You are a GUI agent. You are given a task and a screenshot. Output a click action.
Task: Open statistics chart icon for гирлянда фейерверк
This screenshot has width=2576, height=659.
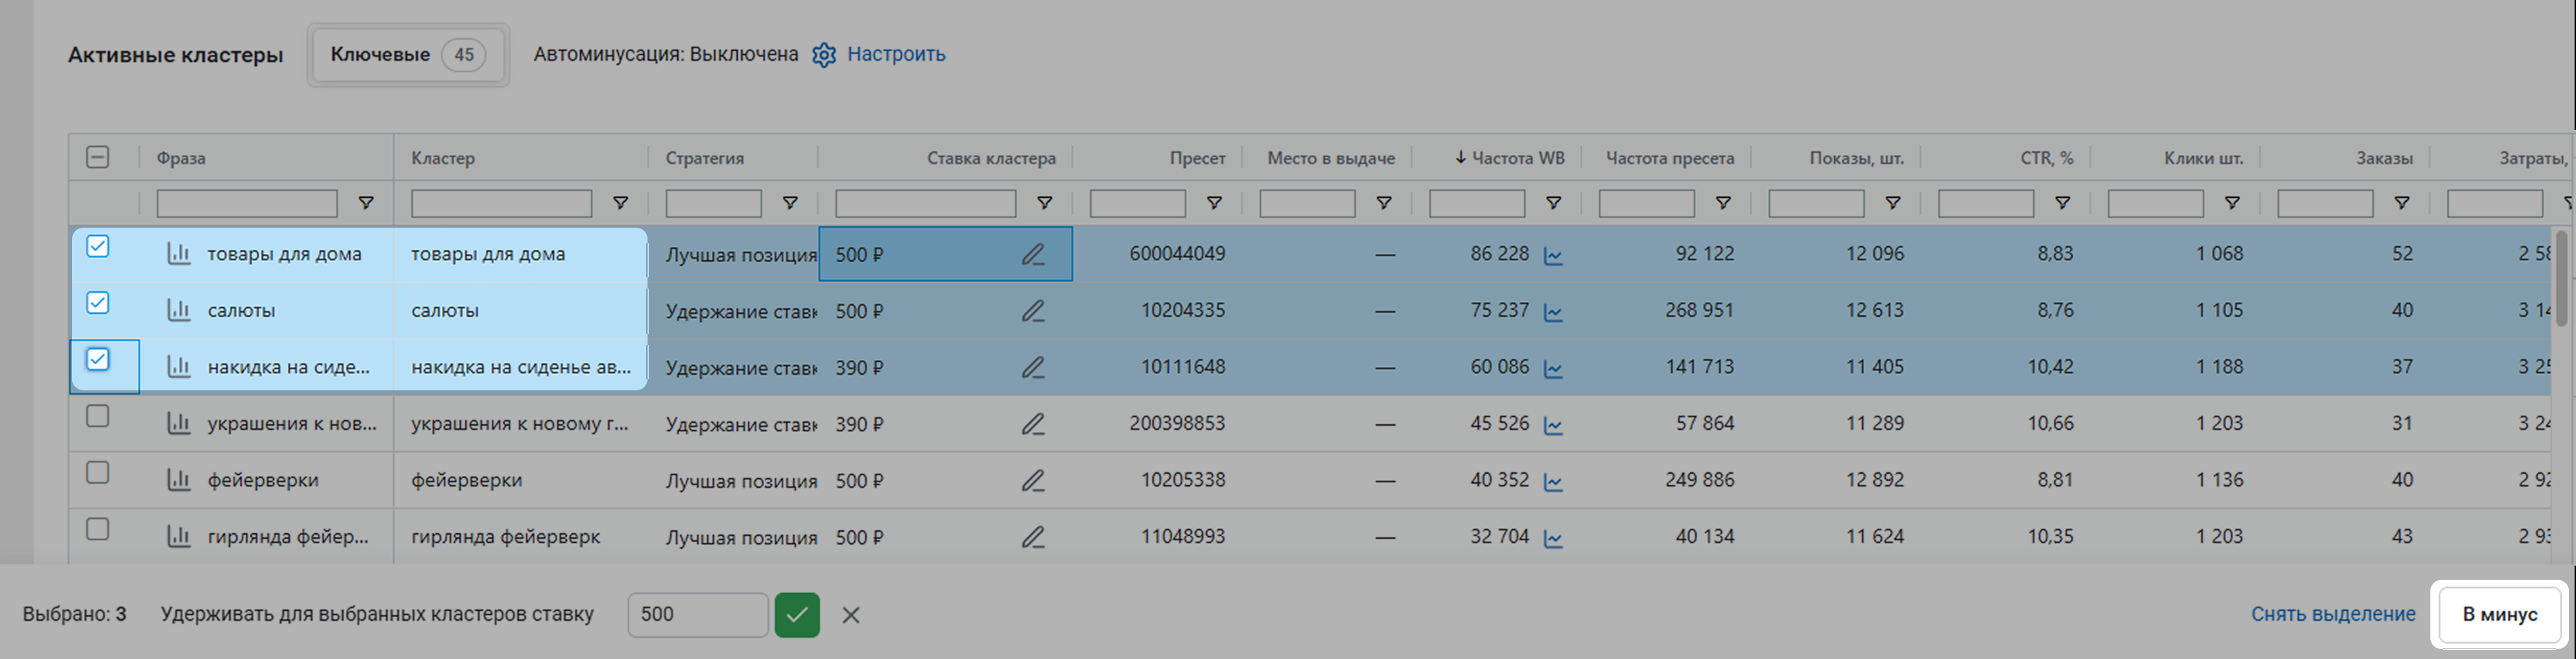coord(179,537)
